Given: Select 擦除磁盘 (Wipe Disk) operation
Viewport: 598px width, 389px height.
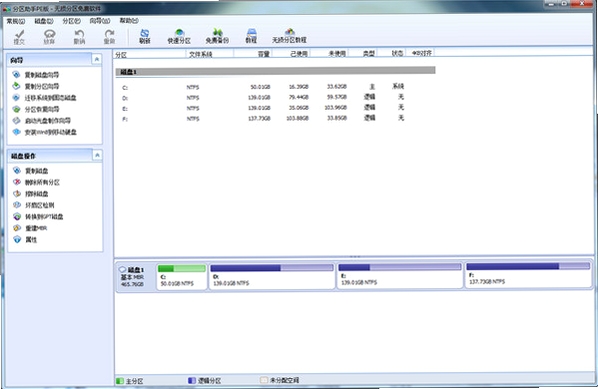Looking at the screenshot, I should (36, 194).
